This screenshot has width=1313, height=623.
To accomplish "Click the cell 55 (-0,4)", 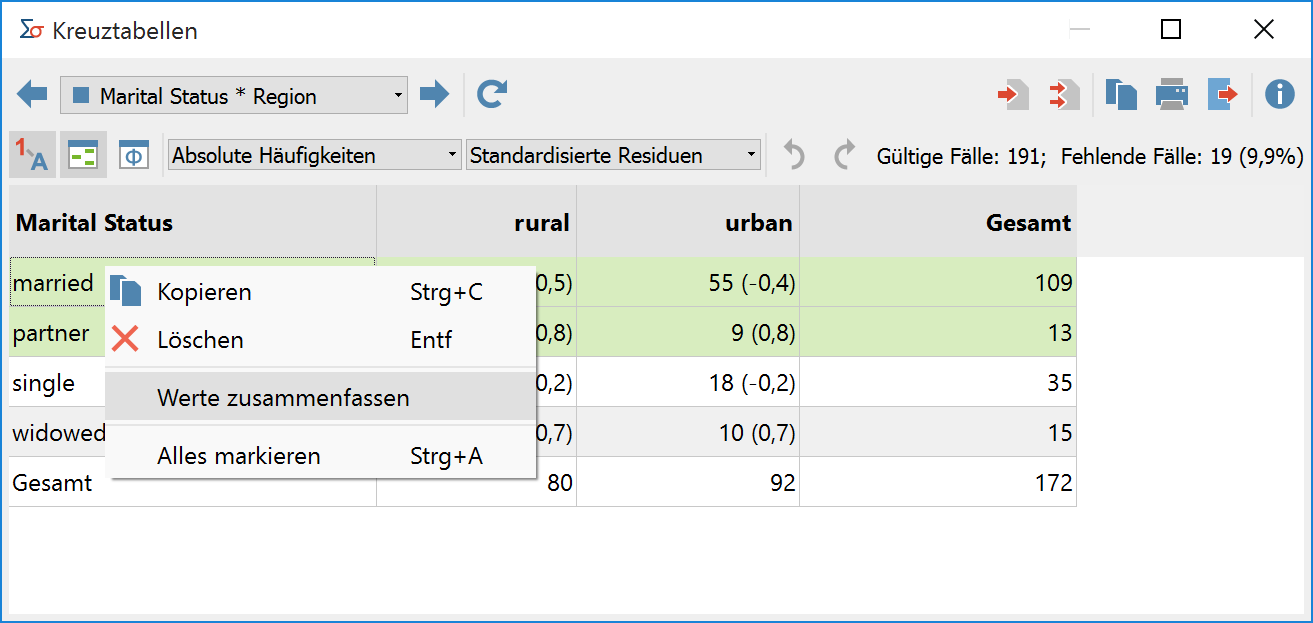I will tap(688, 283).
